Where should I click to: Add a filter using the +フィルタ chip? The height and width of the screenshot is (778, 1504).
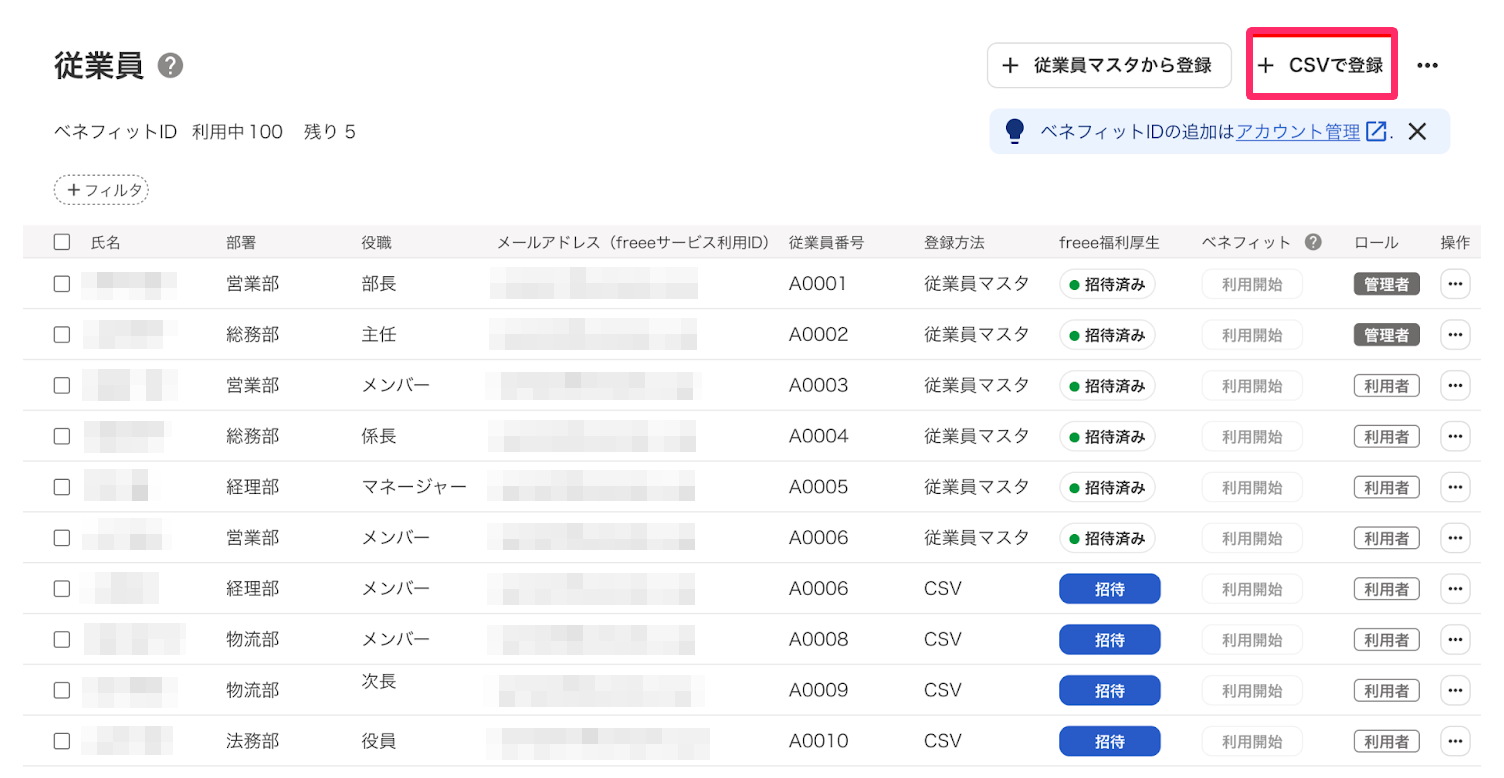pyautogui.click(x=100, y=189)
